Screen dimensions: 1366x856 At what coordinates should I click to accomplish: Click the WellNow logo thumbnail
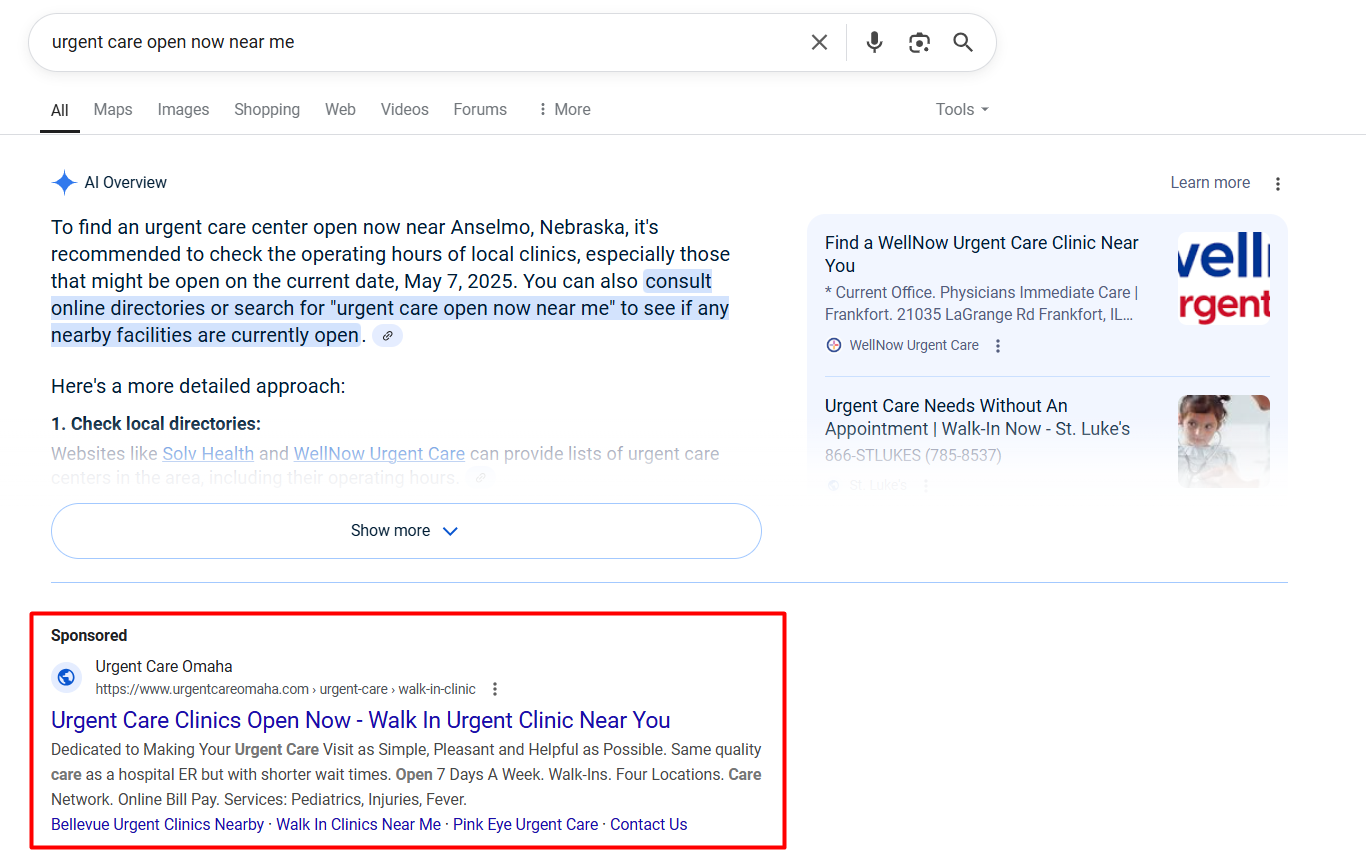[x=1224, y=278]
